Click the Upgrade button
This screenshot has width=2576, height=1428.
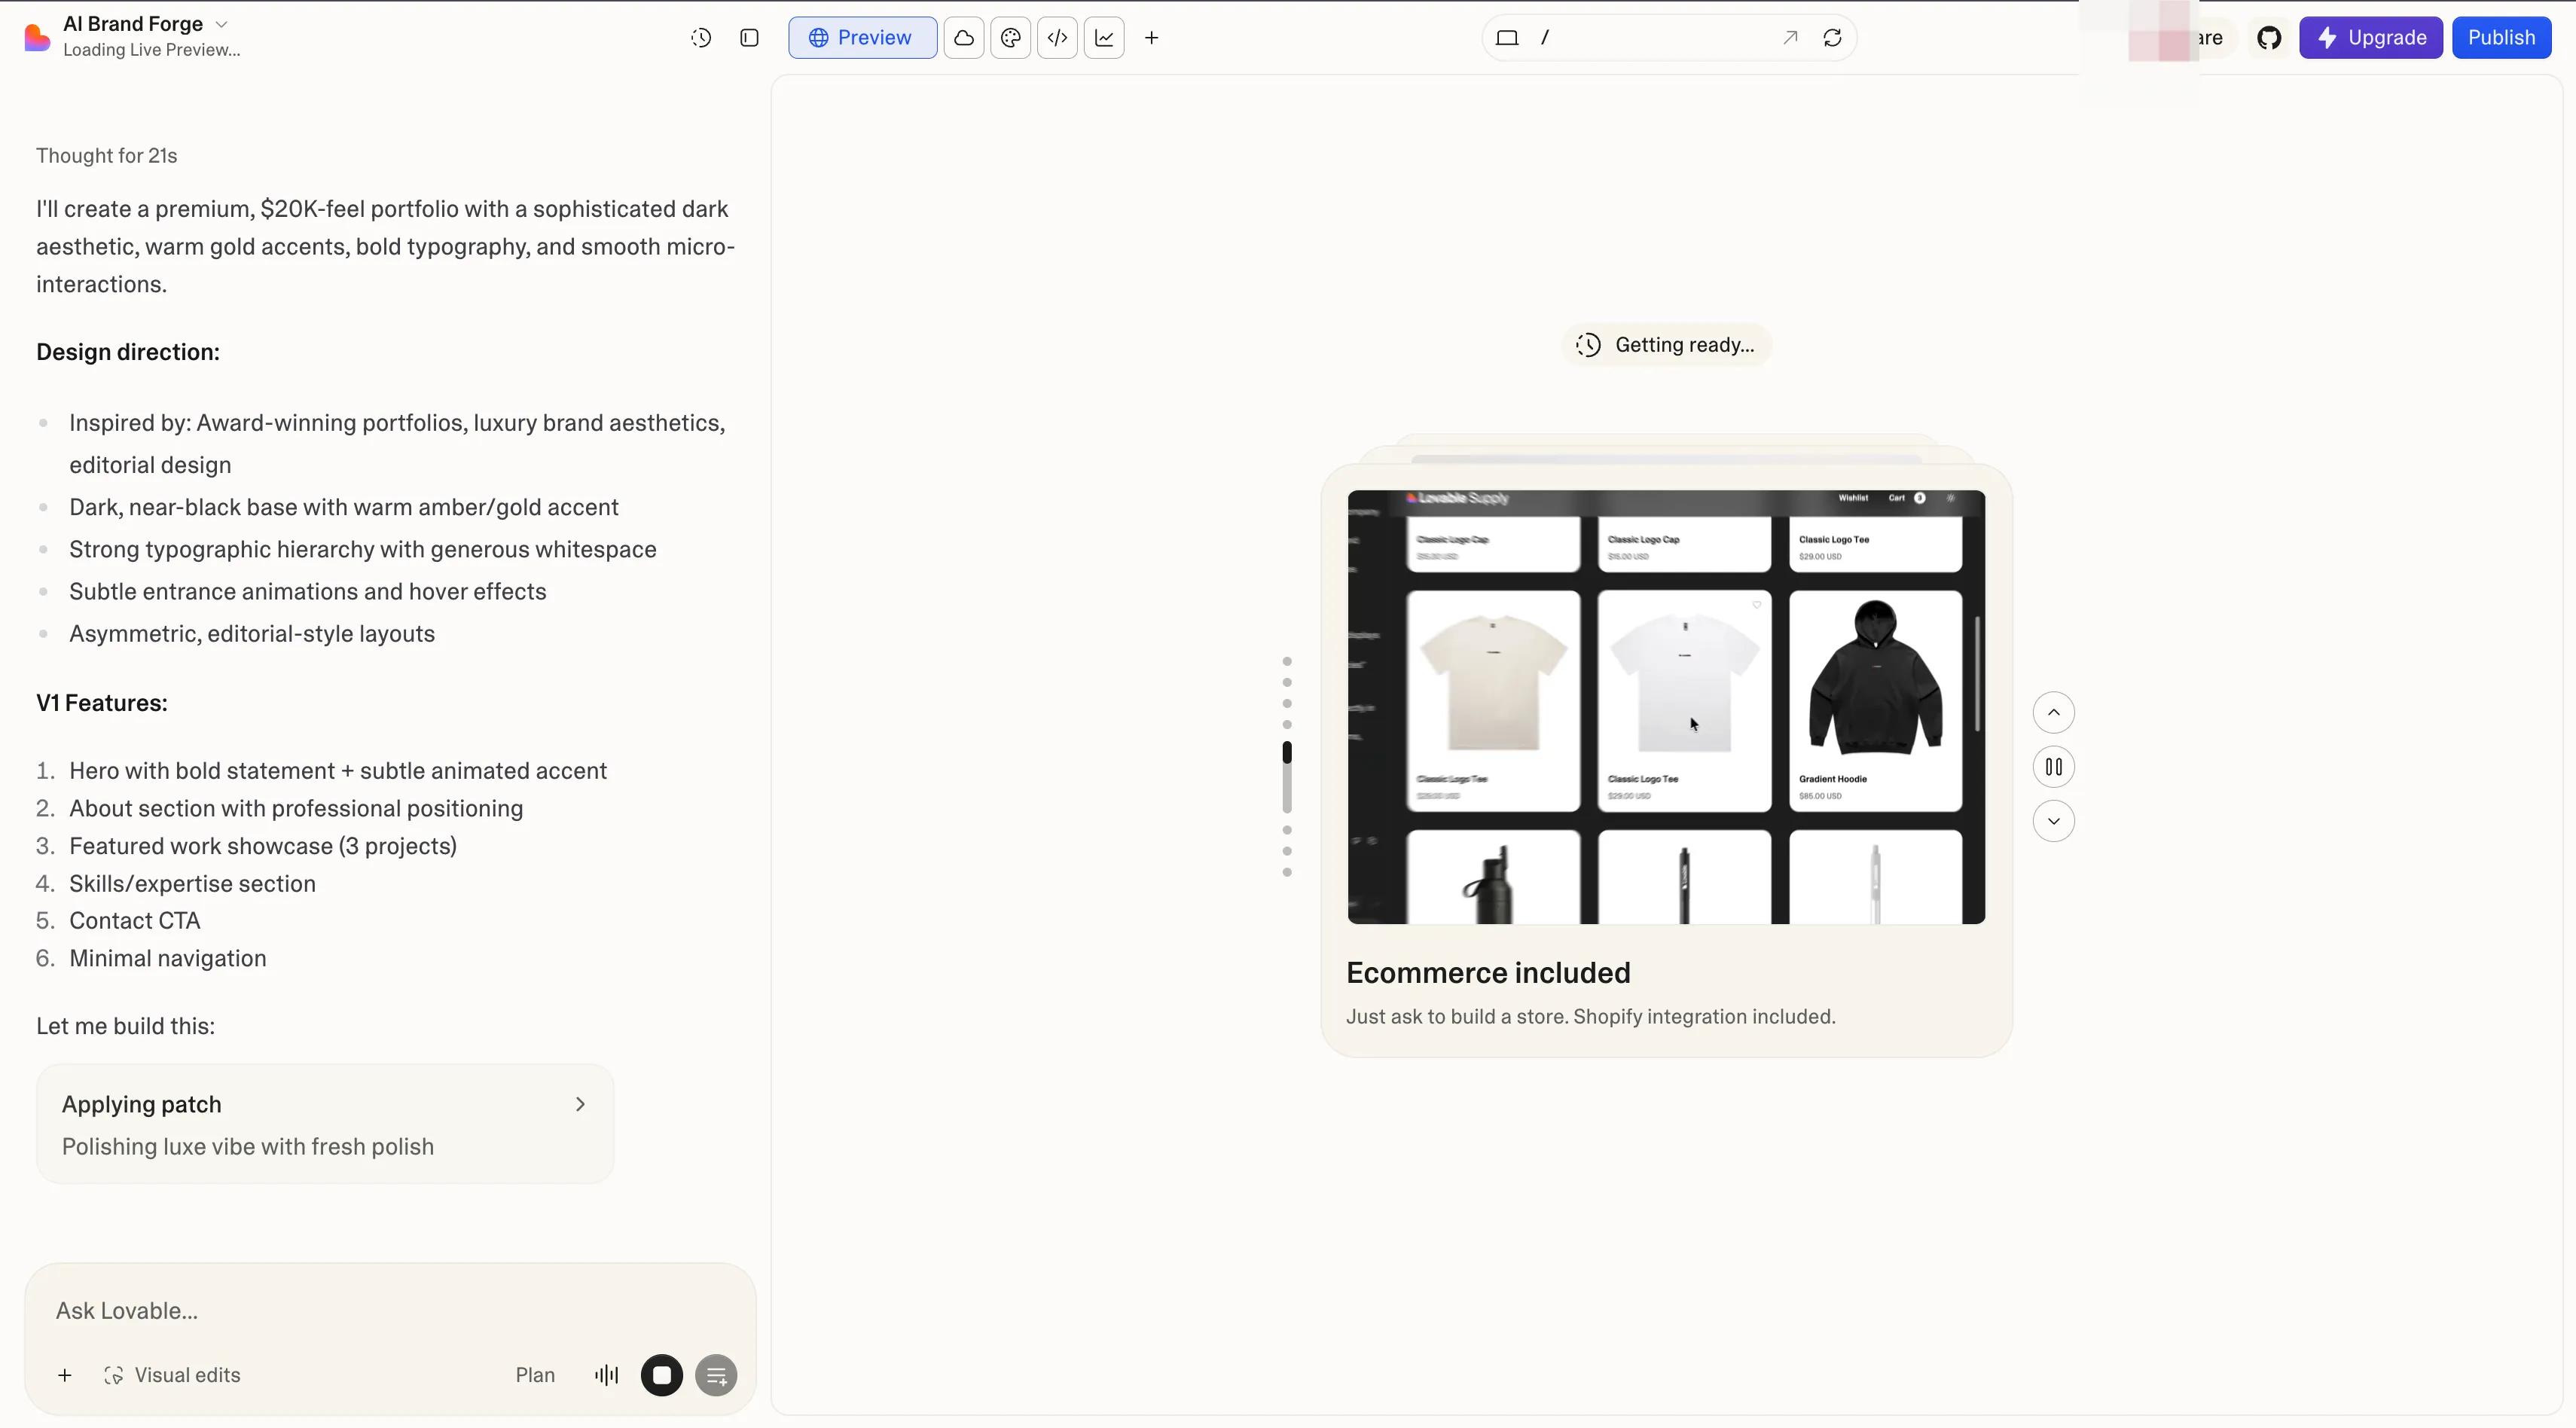2370,38
